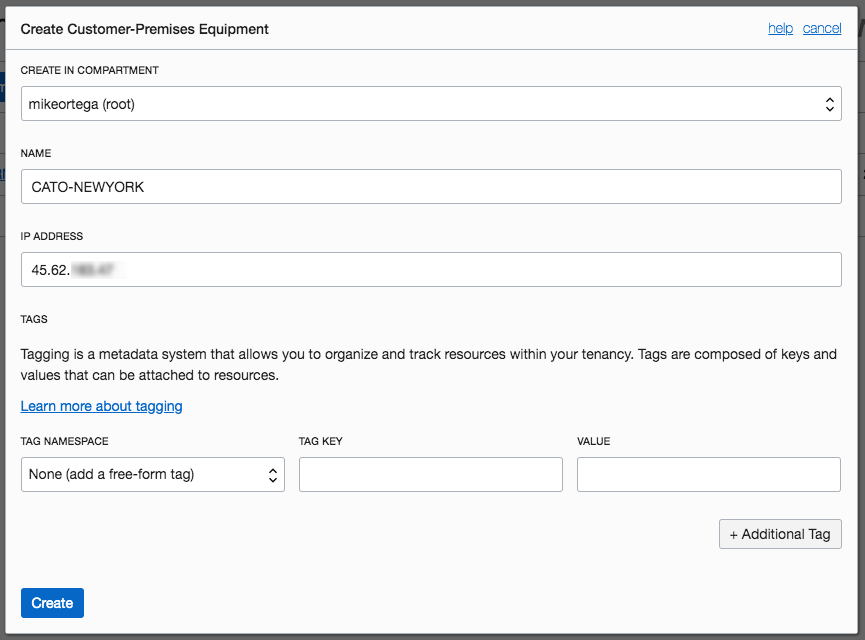Screen dimensions: 865x640
Task: Follow the Learn more about tagging link
Action: [x=101, y=406]
